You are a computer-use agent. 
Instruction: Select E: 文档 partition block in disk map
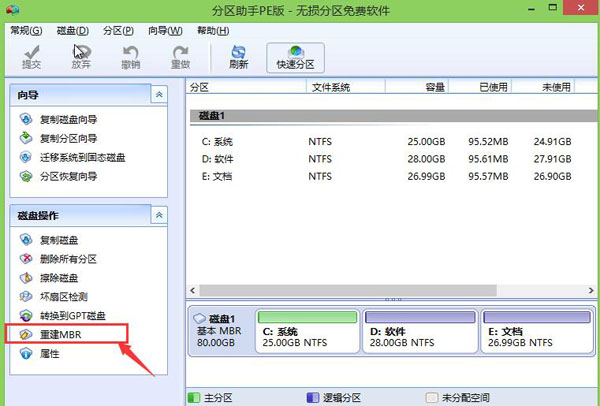tap(536, 331)
